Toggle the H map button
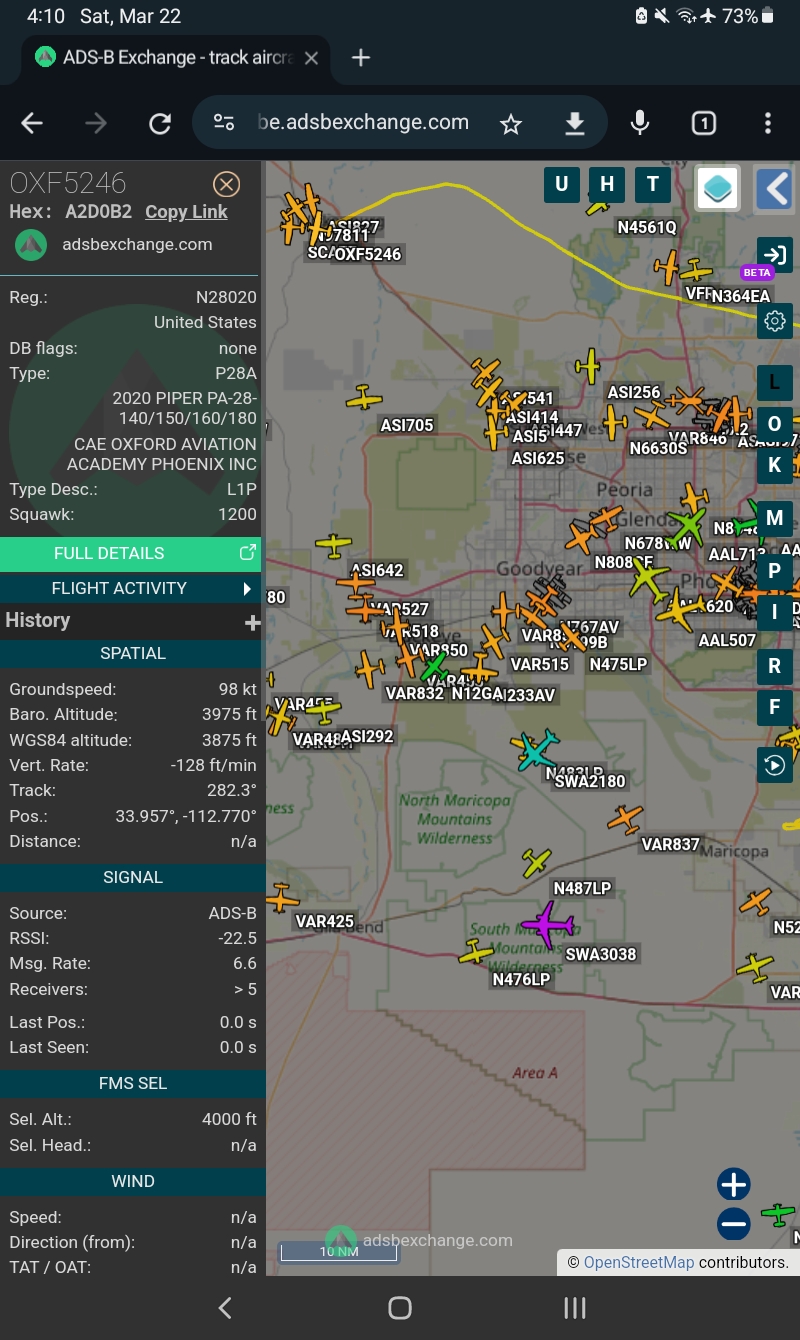The image size is (800, 1340). point(607,184)
